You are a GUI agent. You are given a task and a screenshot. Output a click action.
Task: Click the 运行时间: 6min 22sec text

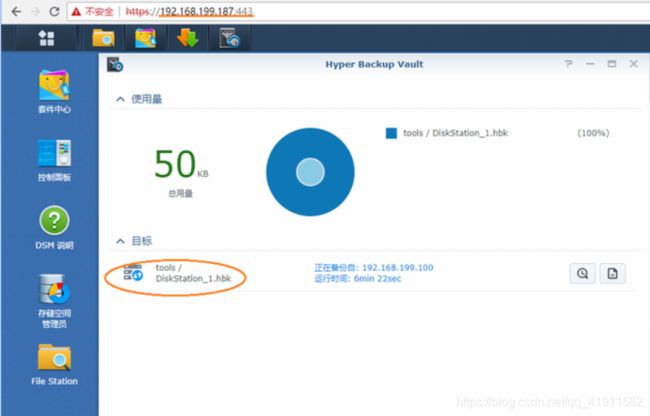[358, 279]
